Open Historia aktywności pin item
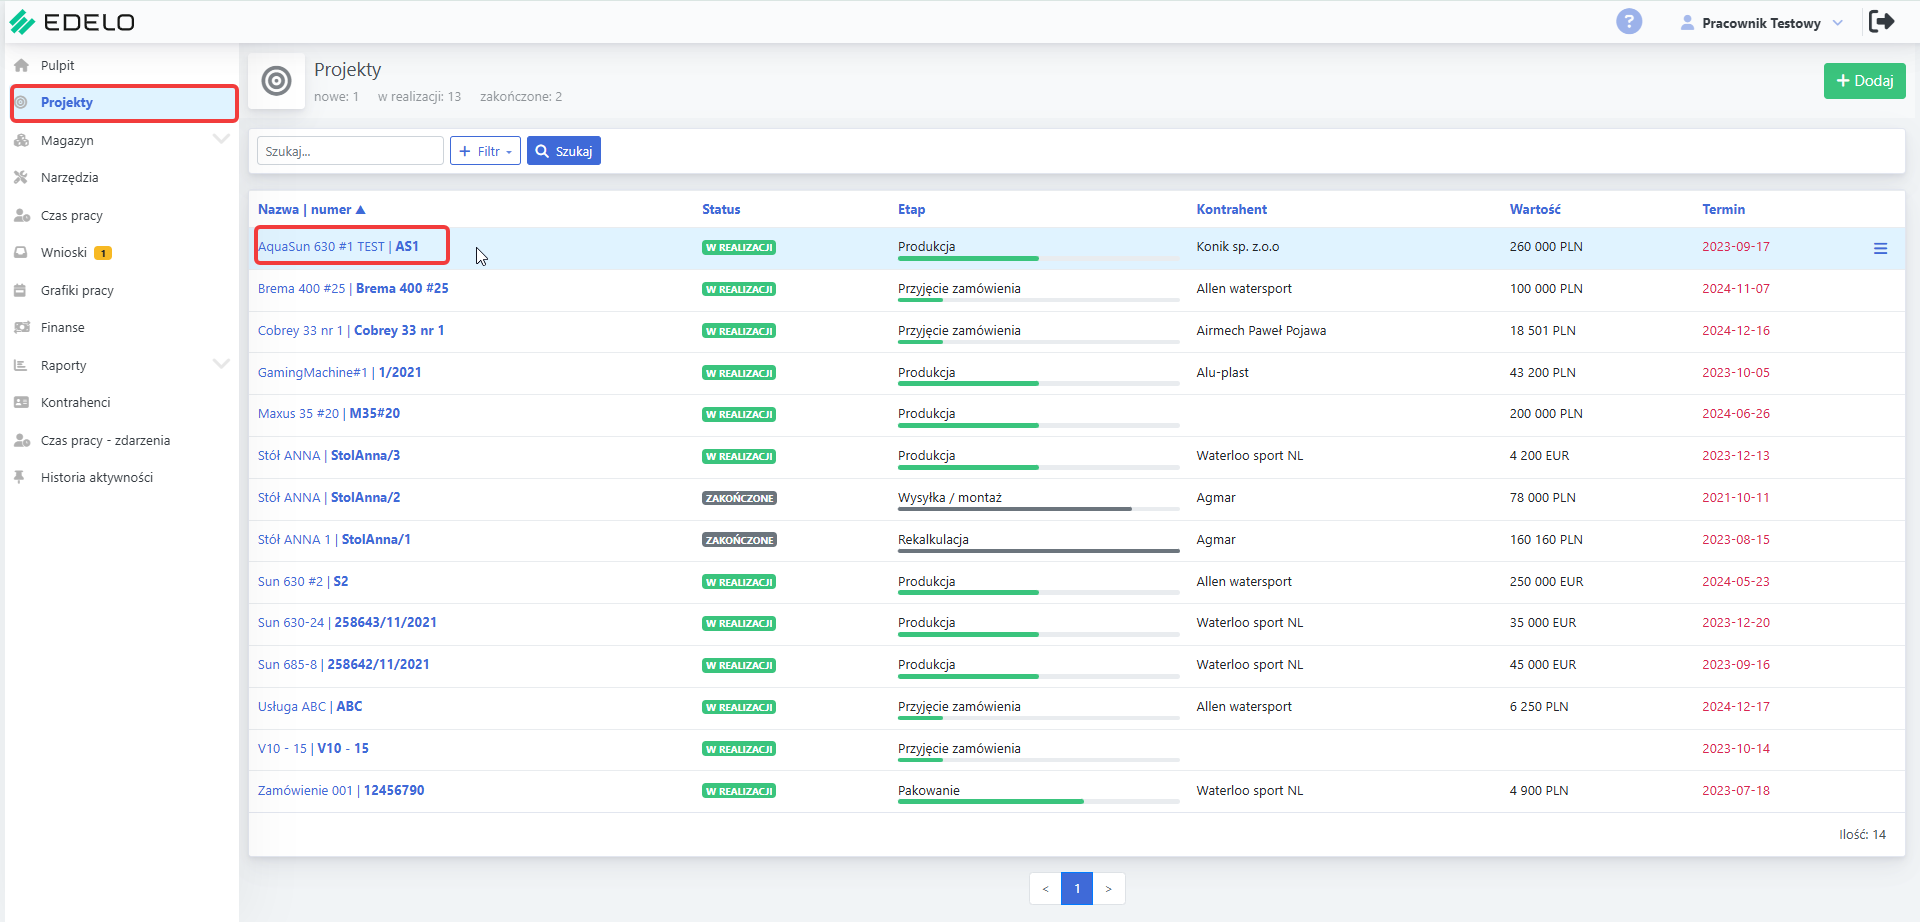Viewport: 1920px width, 922px height. [96, 478]
